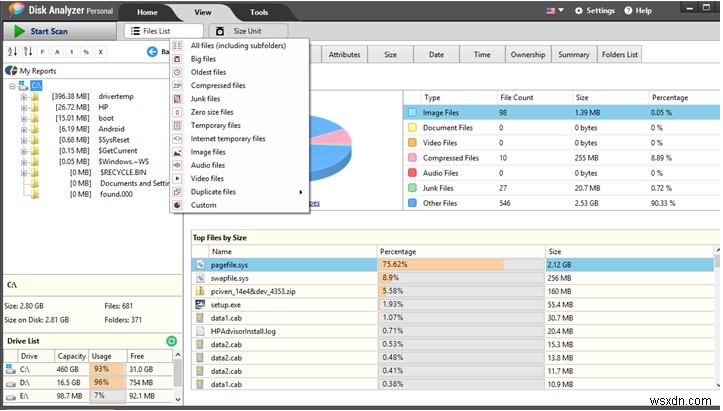
Task: Select 'All files (including subfolders)' menu item
Action: pos(238,45)
